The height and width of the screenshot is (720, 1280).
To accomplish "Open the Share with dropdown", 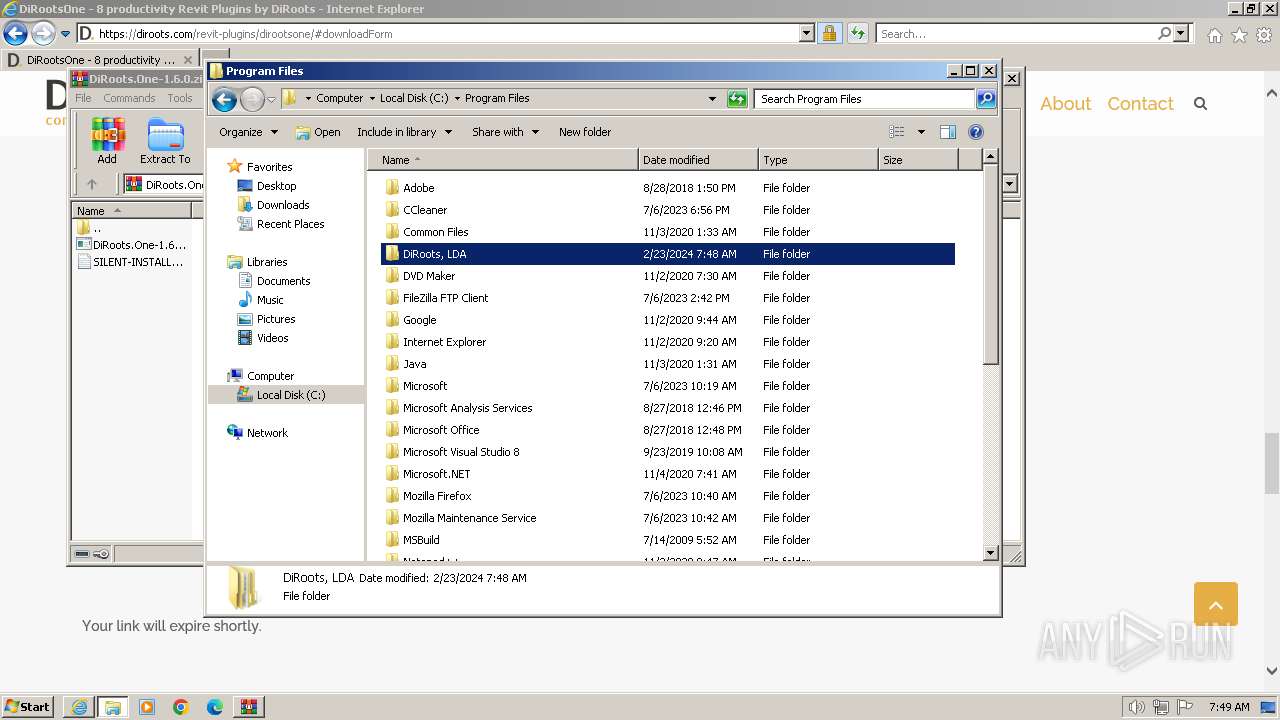I will tap(505, 132).
